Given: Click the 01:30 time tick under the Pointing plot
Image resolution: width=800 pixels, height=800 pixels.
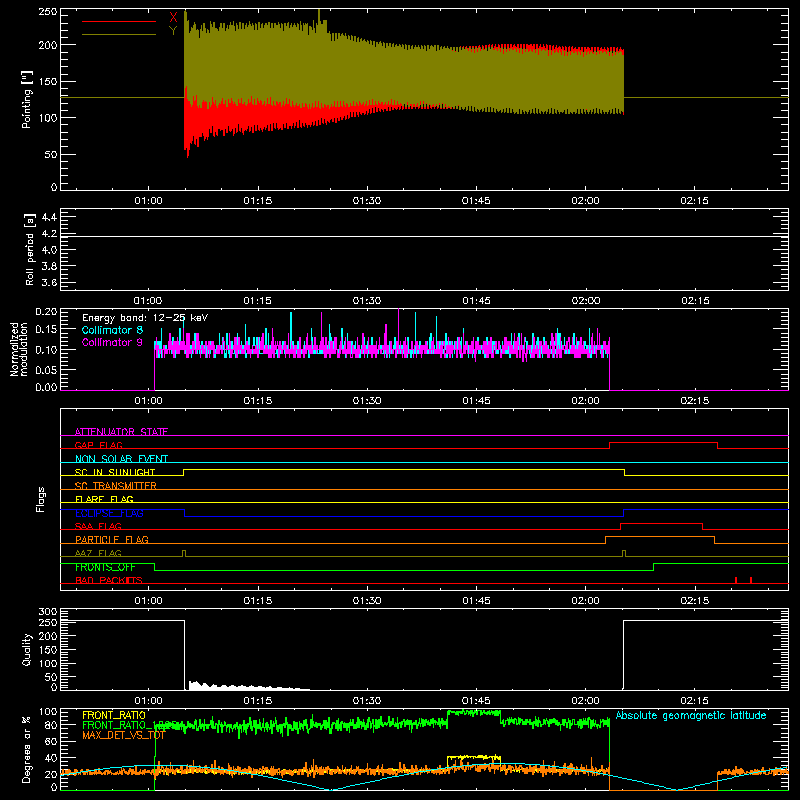Looking at the screenshot, I should pos(367,201).
